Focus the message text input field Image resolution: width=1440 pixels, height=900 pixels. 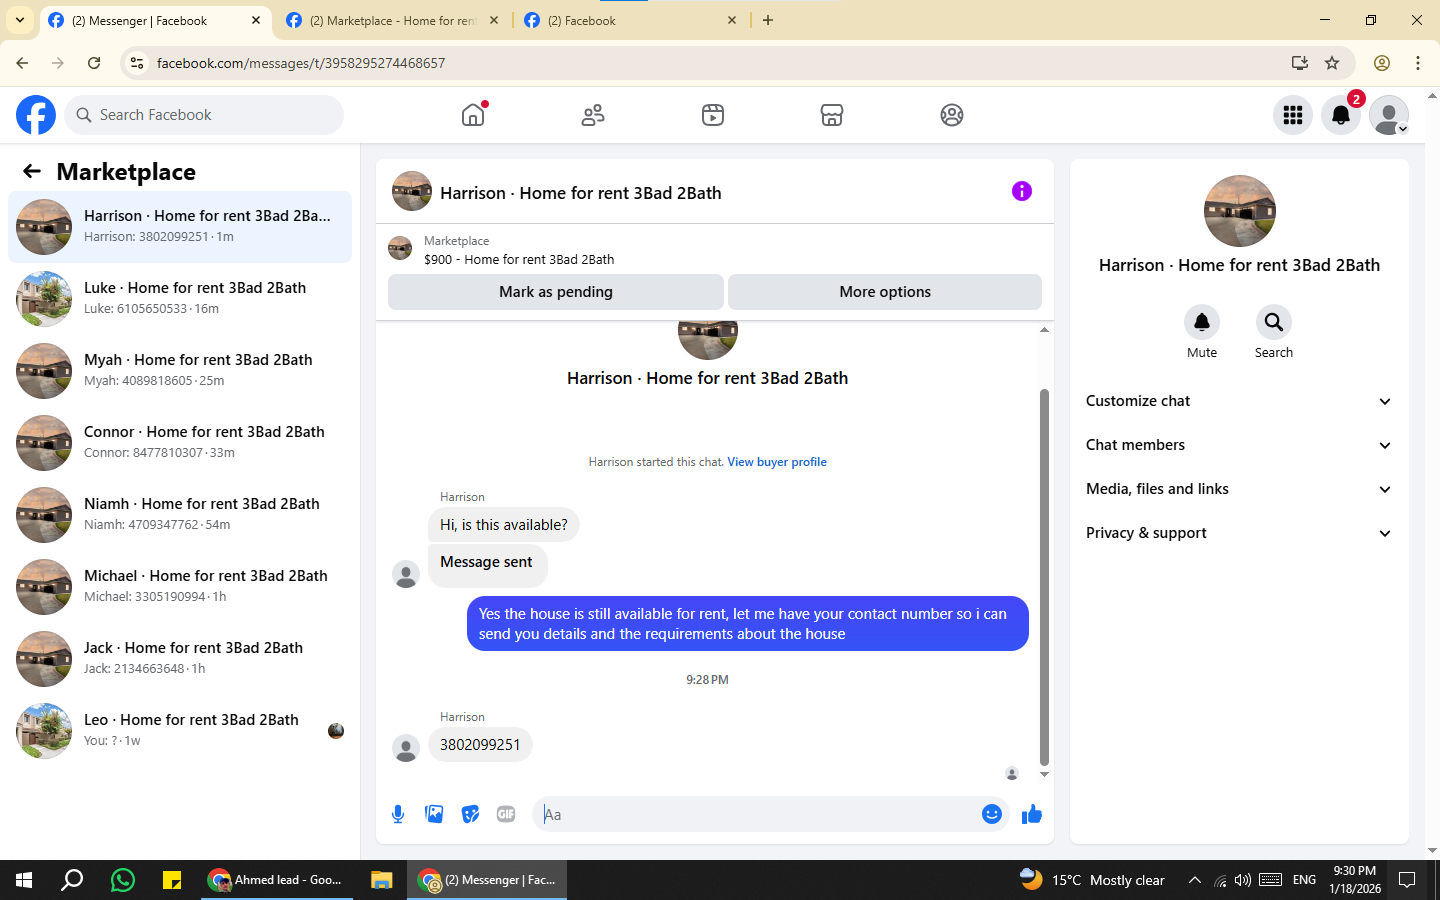756,814
